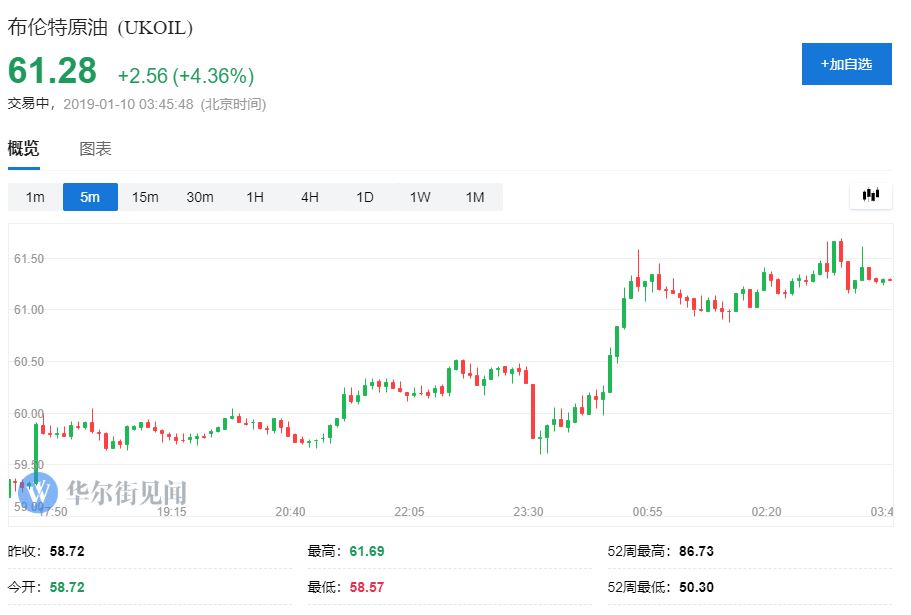Add Brent crude to watchlist (+加自选)
Screen dimensions: 911x615
846,64
